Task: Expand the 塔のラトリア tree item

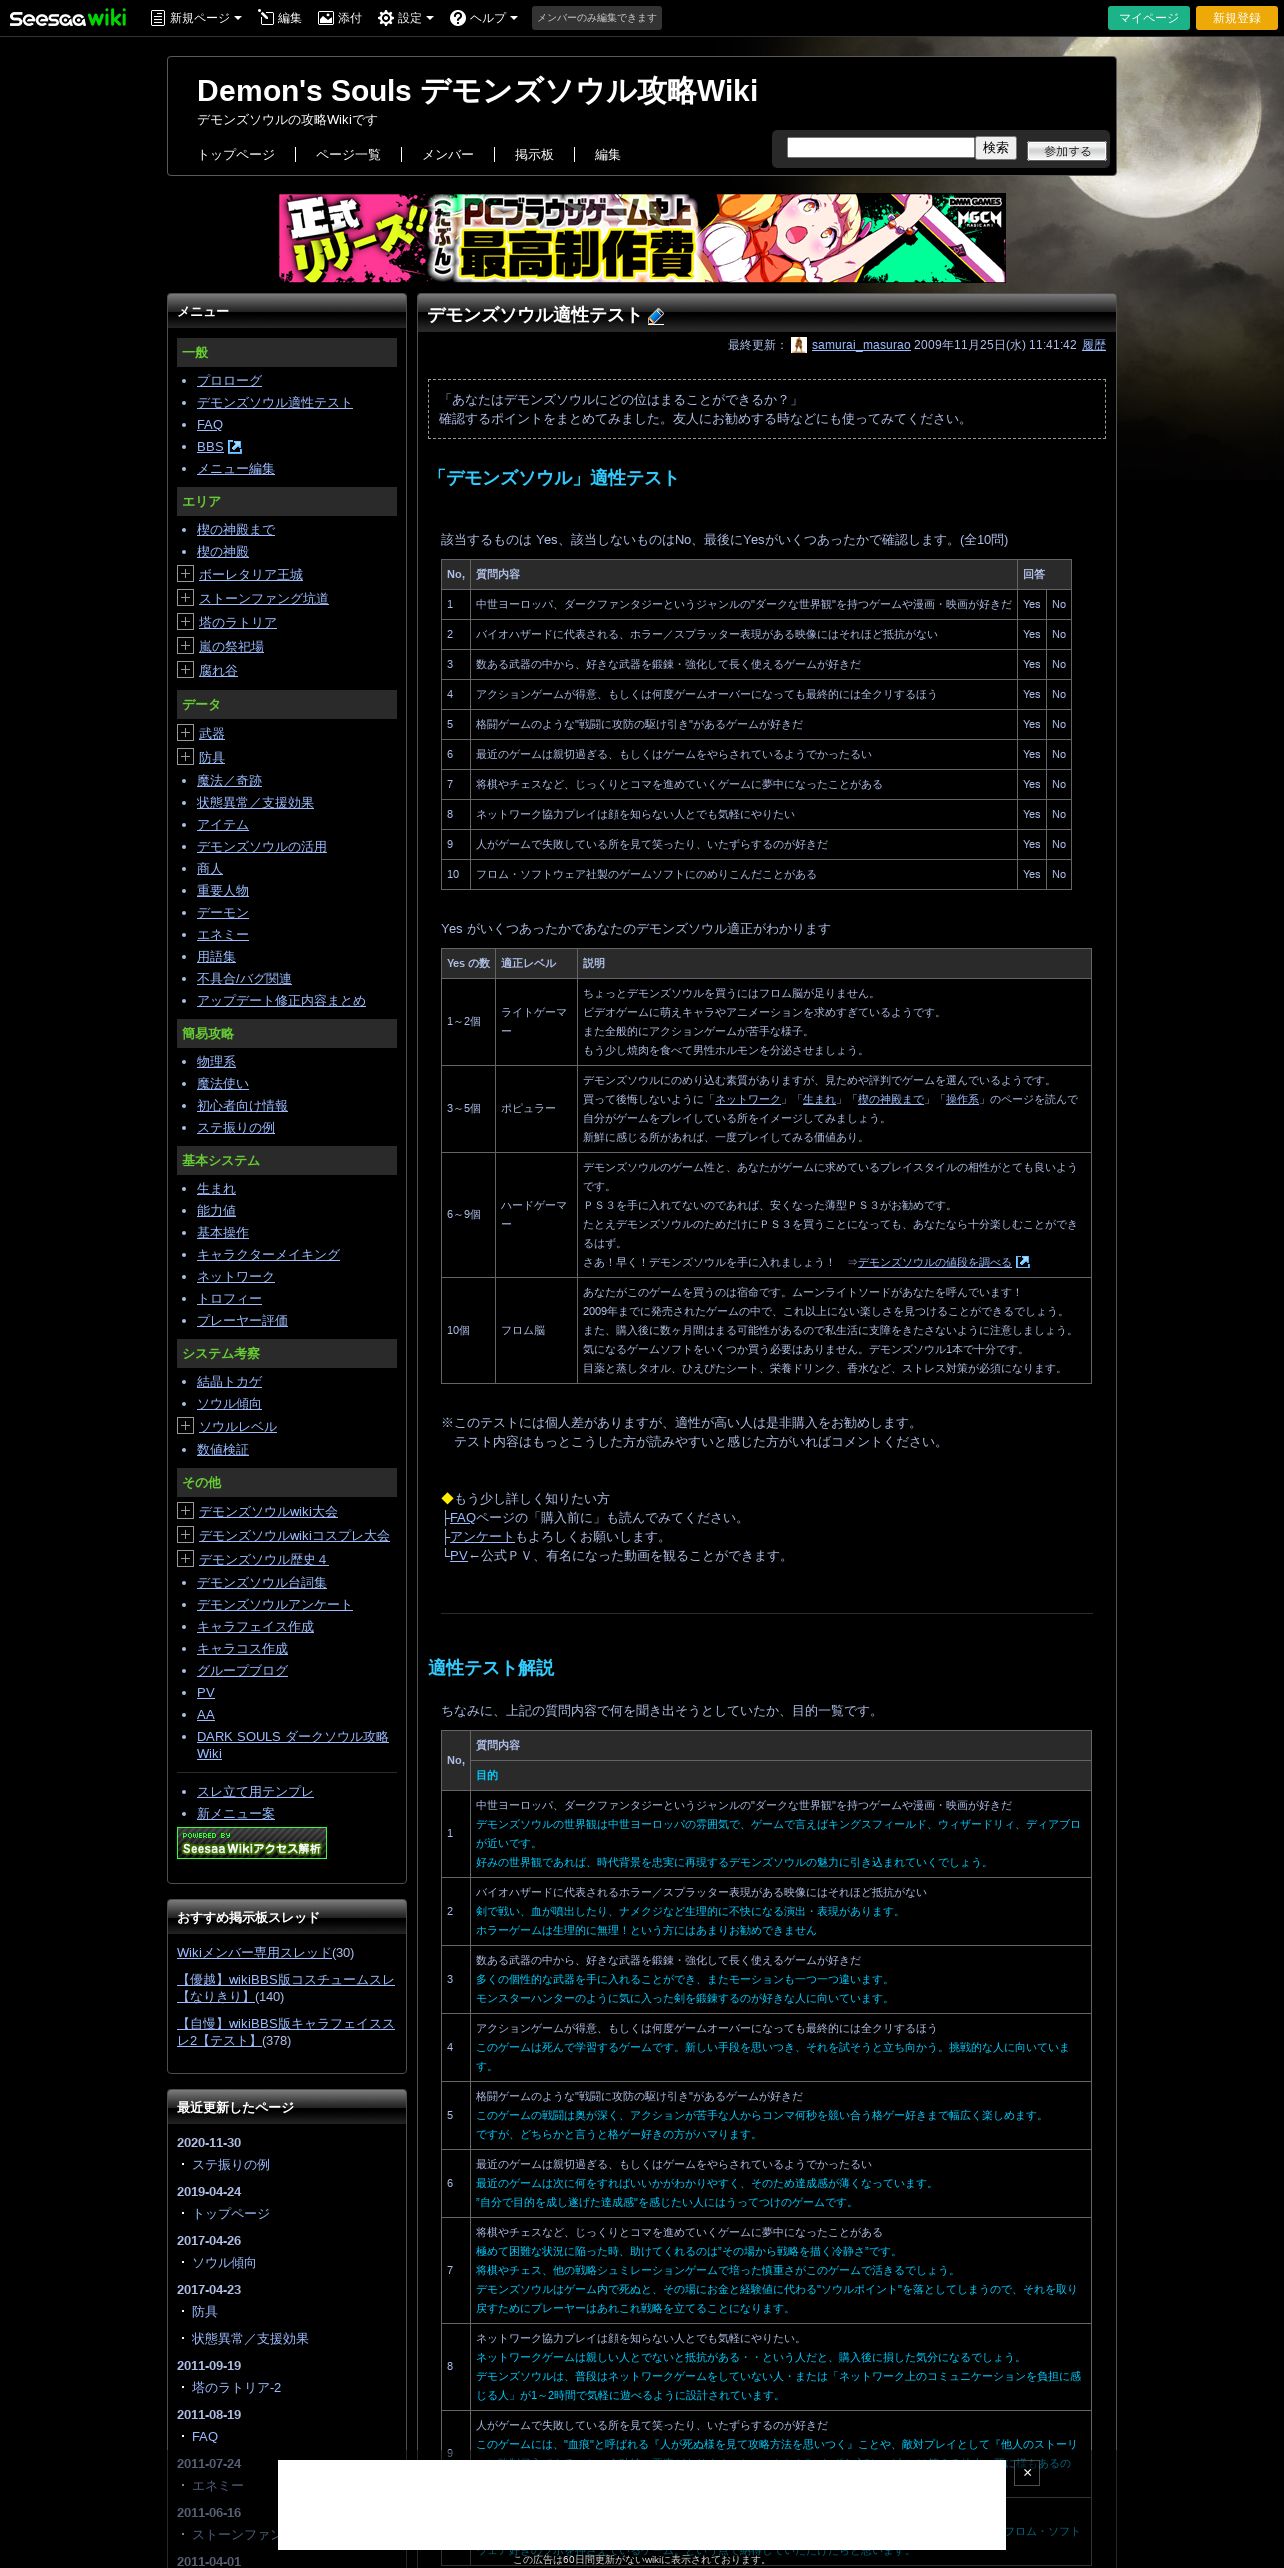Action: point(185,622)
